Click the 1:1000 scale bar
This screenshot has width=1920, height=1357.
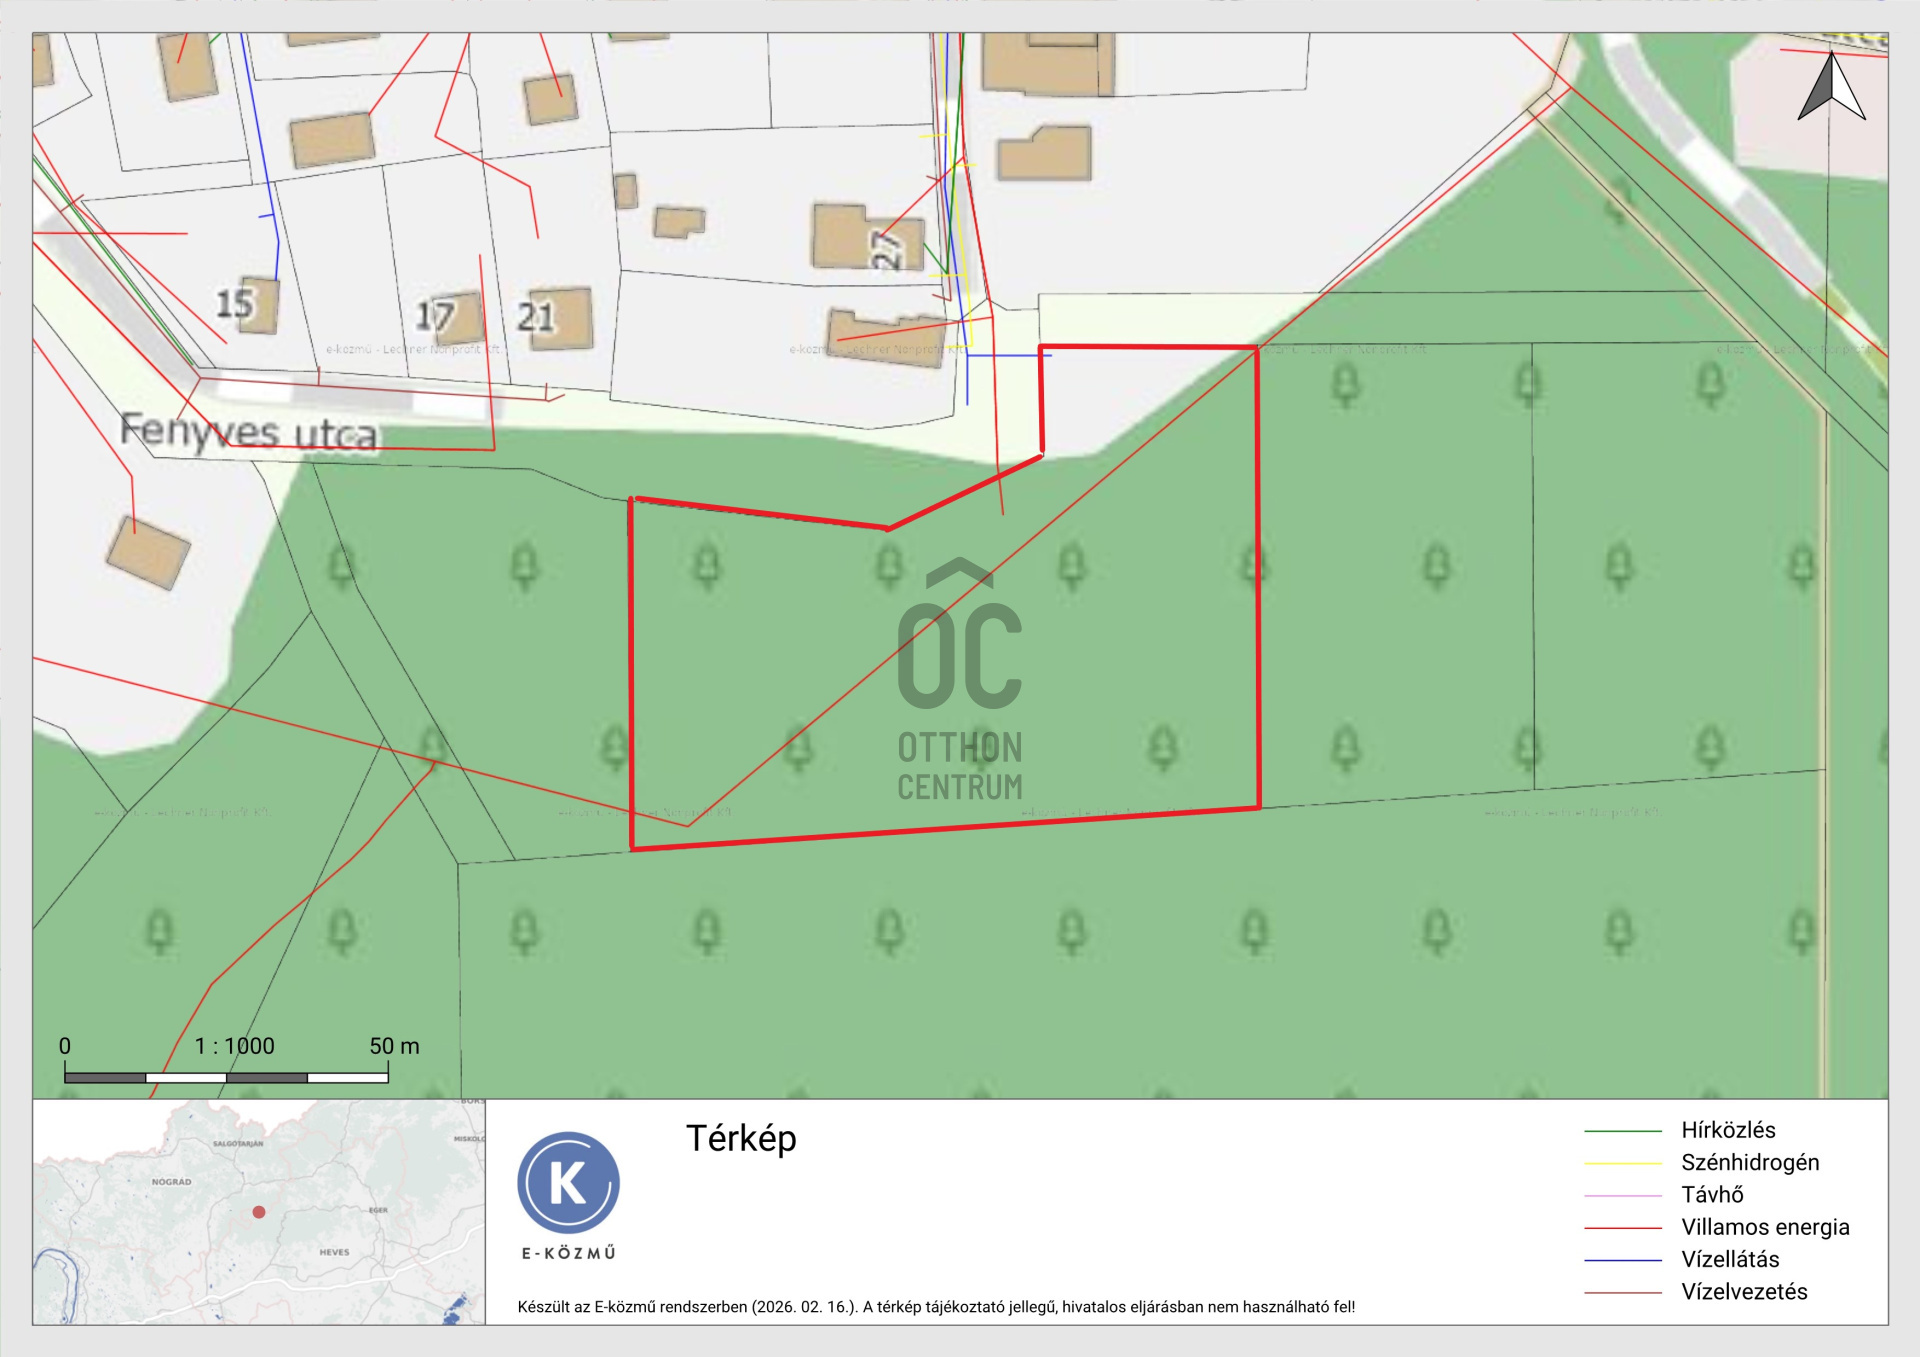click(x=226, y=1077)
